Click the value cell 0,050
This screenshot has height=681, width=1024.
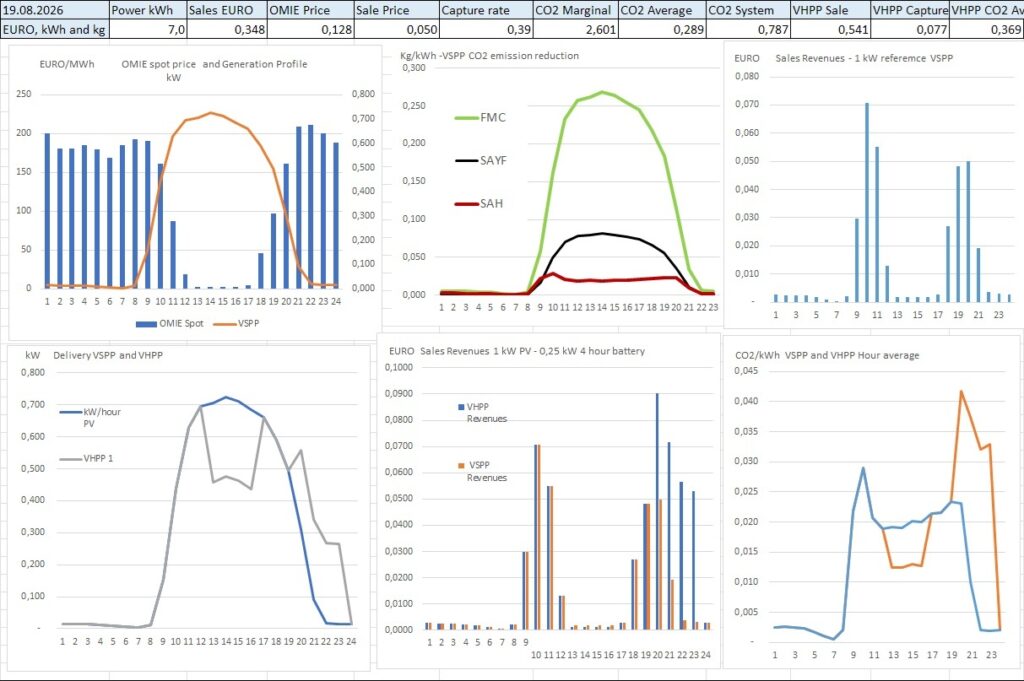click(397, 29)
